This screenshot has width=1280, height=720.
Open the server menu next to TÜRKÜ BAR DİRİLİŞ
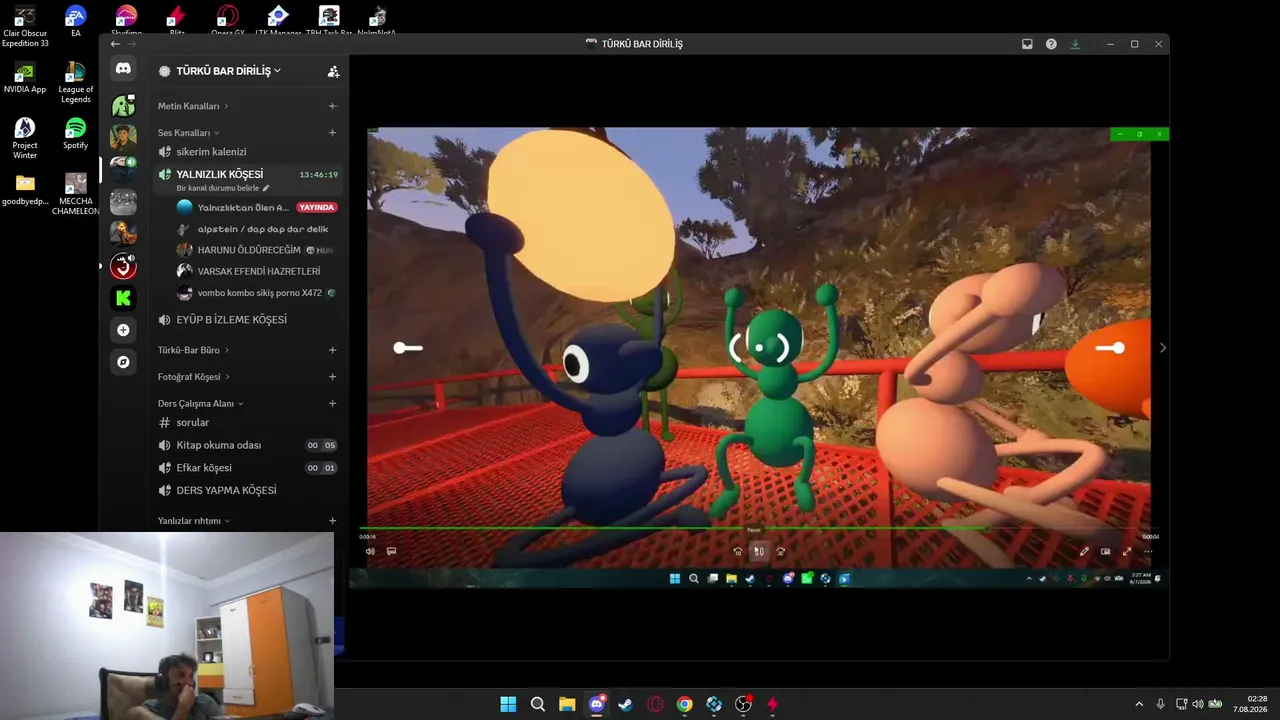point(277,71)
